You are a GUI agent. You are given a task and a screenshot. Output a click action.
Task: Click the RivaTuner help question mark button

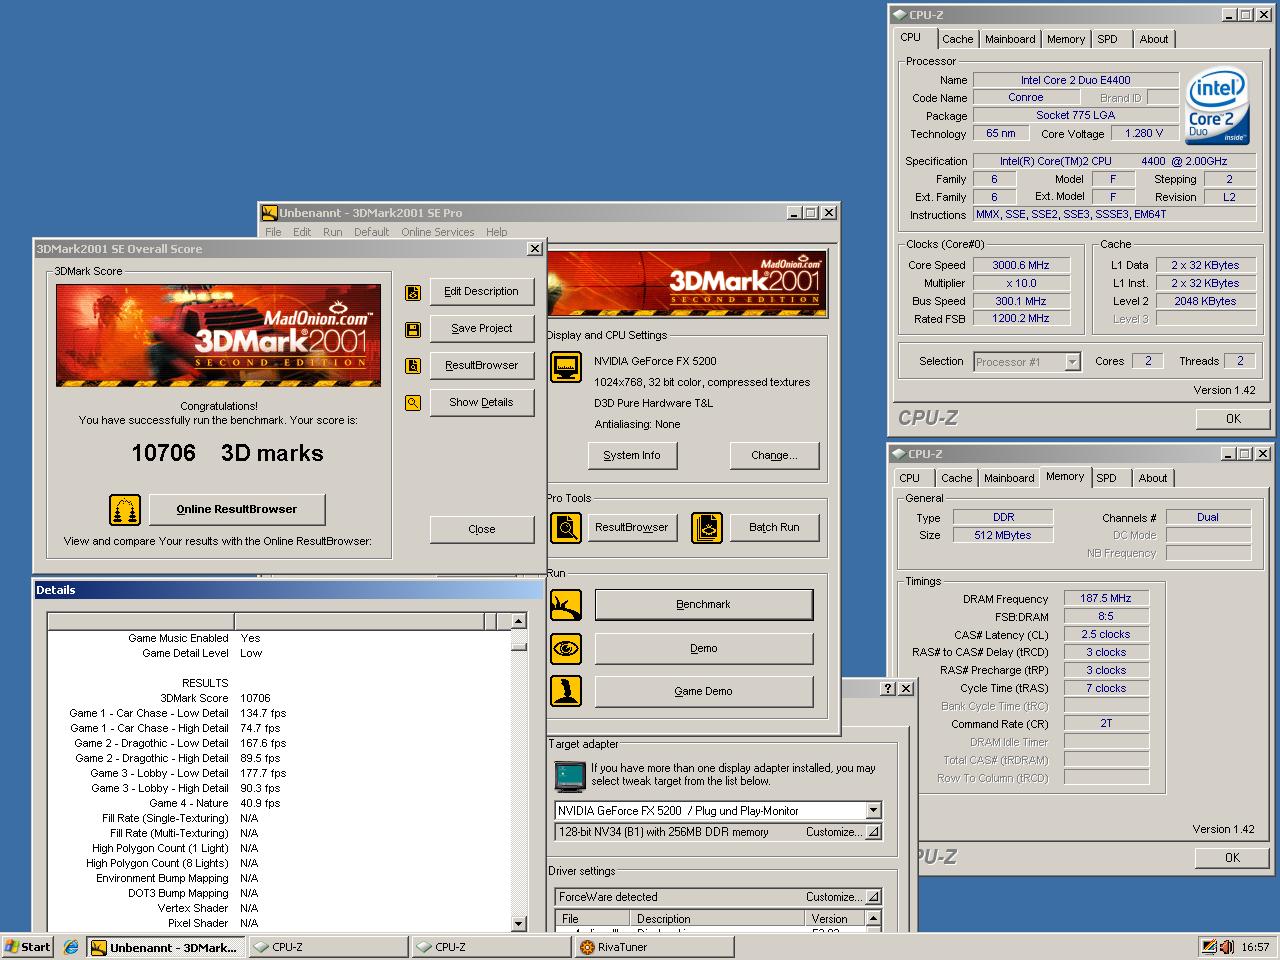click(888, 689)
